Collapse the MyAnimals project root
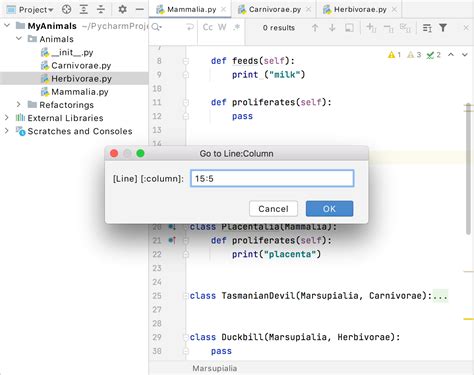This screenshot has height=375, width=474. [7, 25]
